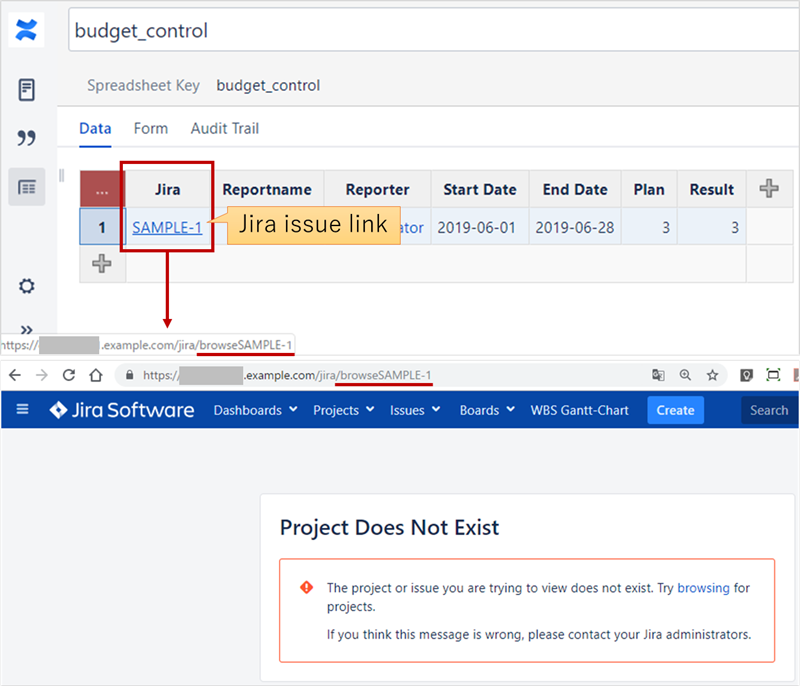Click the 2019-06-01 start date cell

(480, 227)
